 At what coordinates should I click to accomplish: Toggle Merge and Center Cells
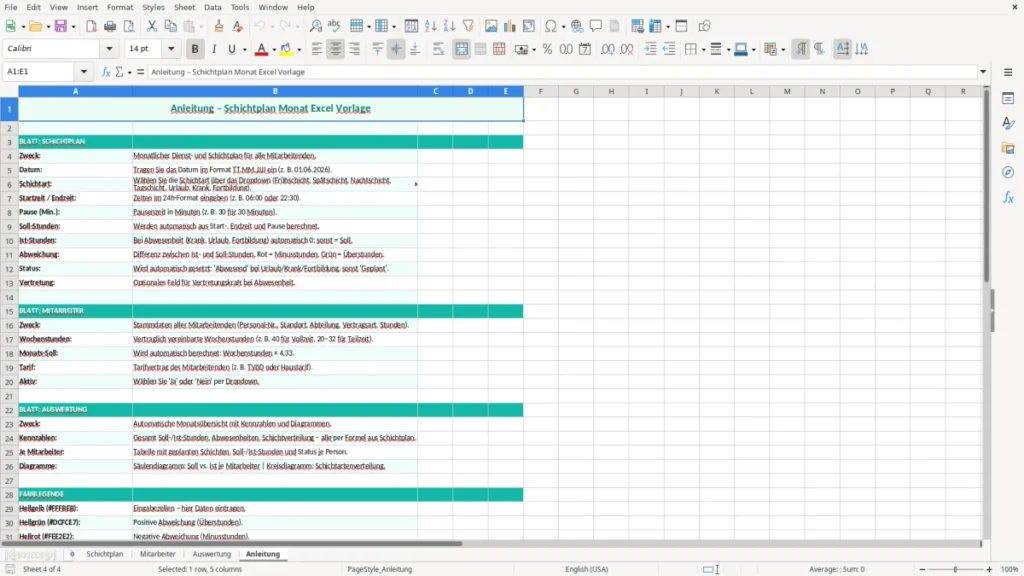pyautogui.click(x=462, y=49)
